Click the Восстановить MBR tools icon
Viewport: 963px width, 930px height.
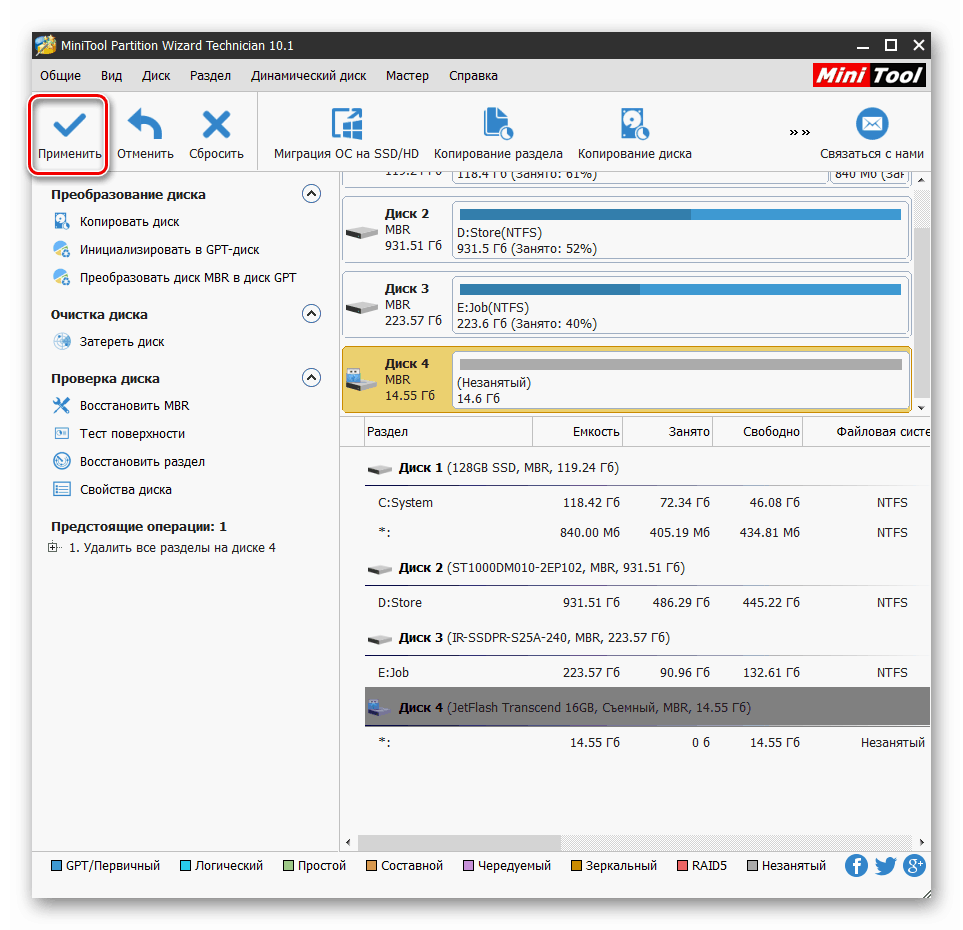tap(61, 405)
